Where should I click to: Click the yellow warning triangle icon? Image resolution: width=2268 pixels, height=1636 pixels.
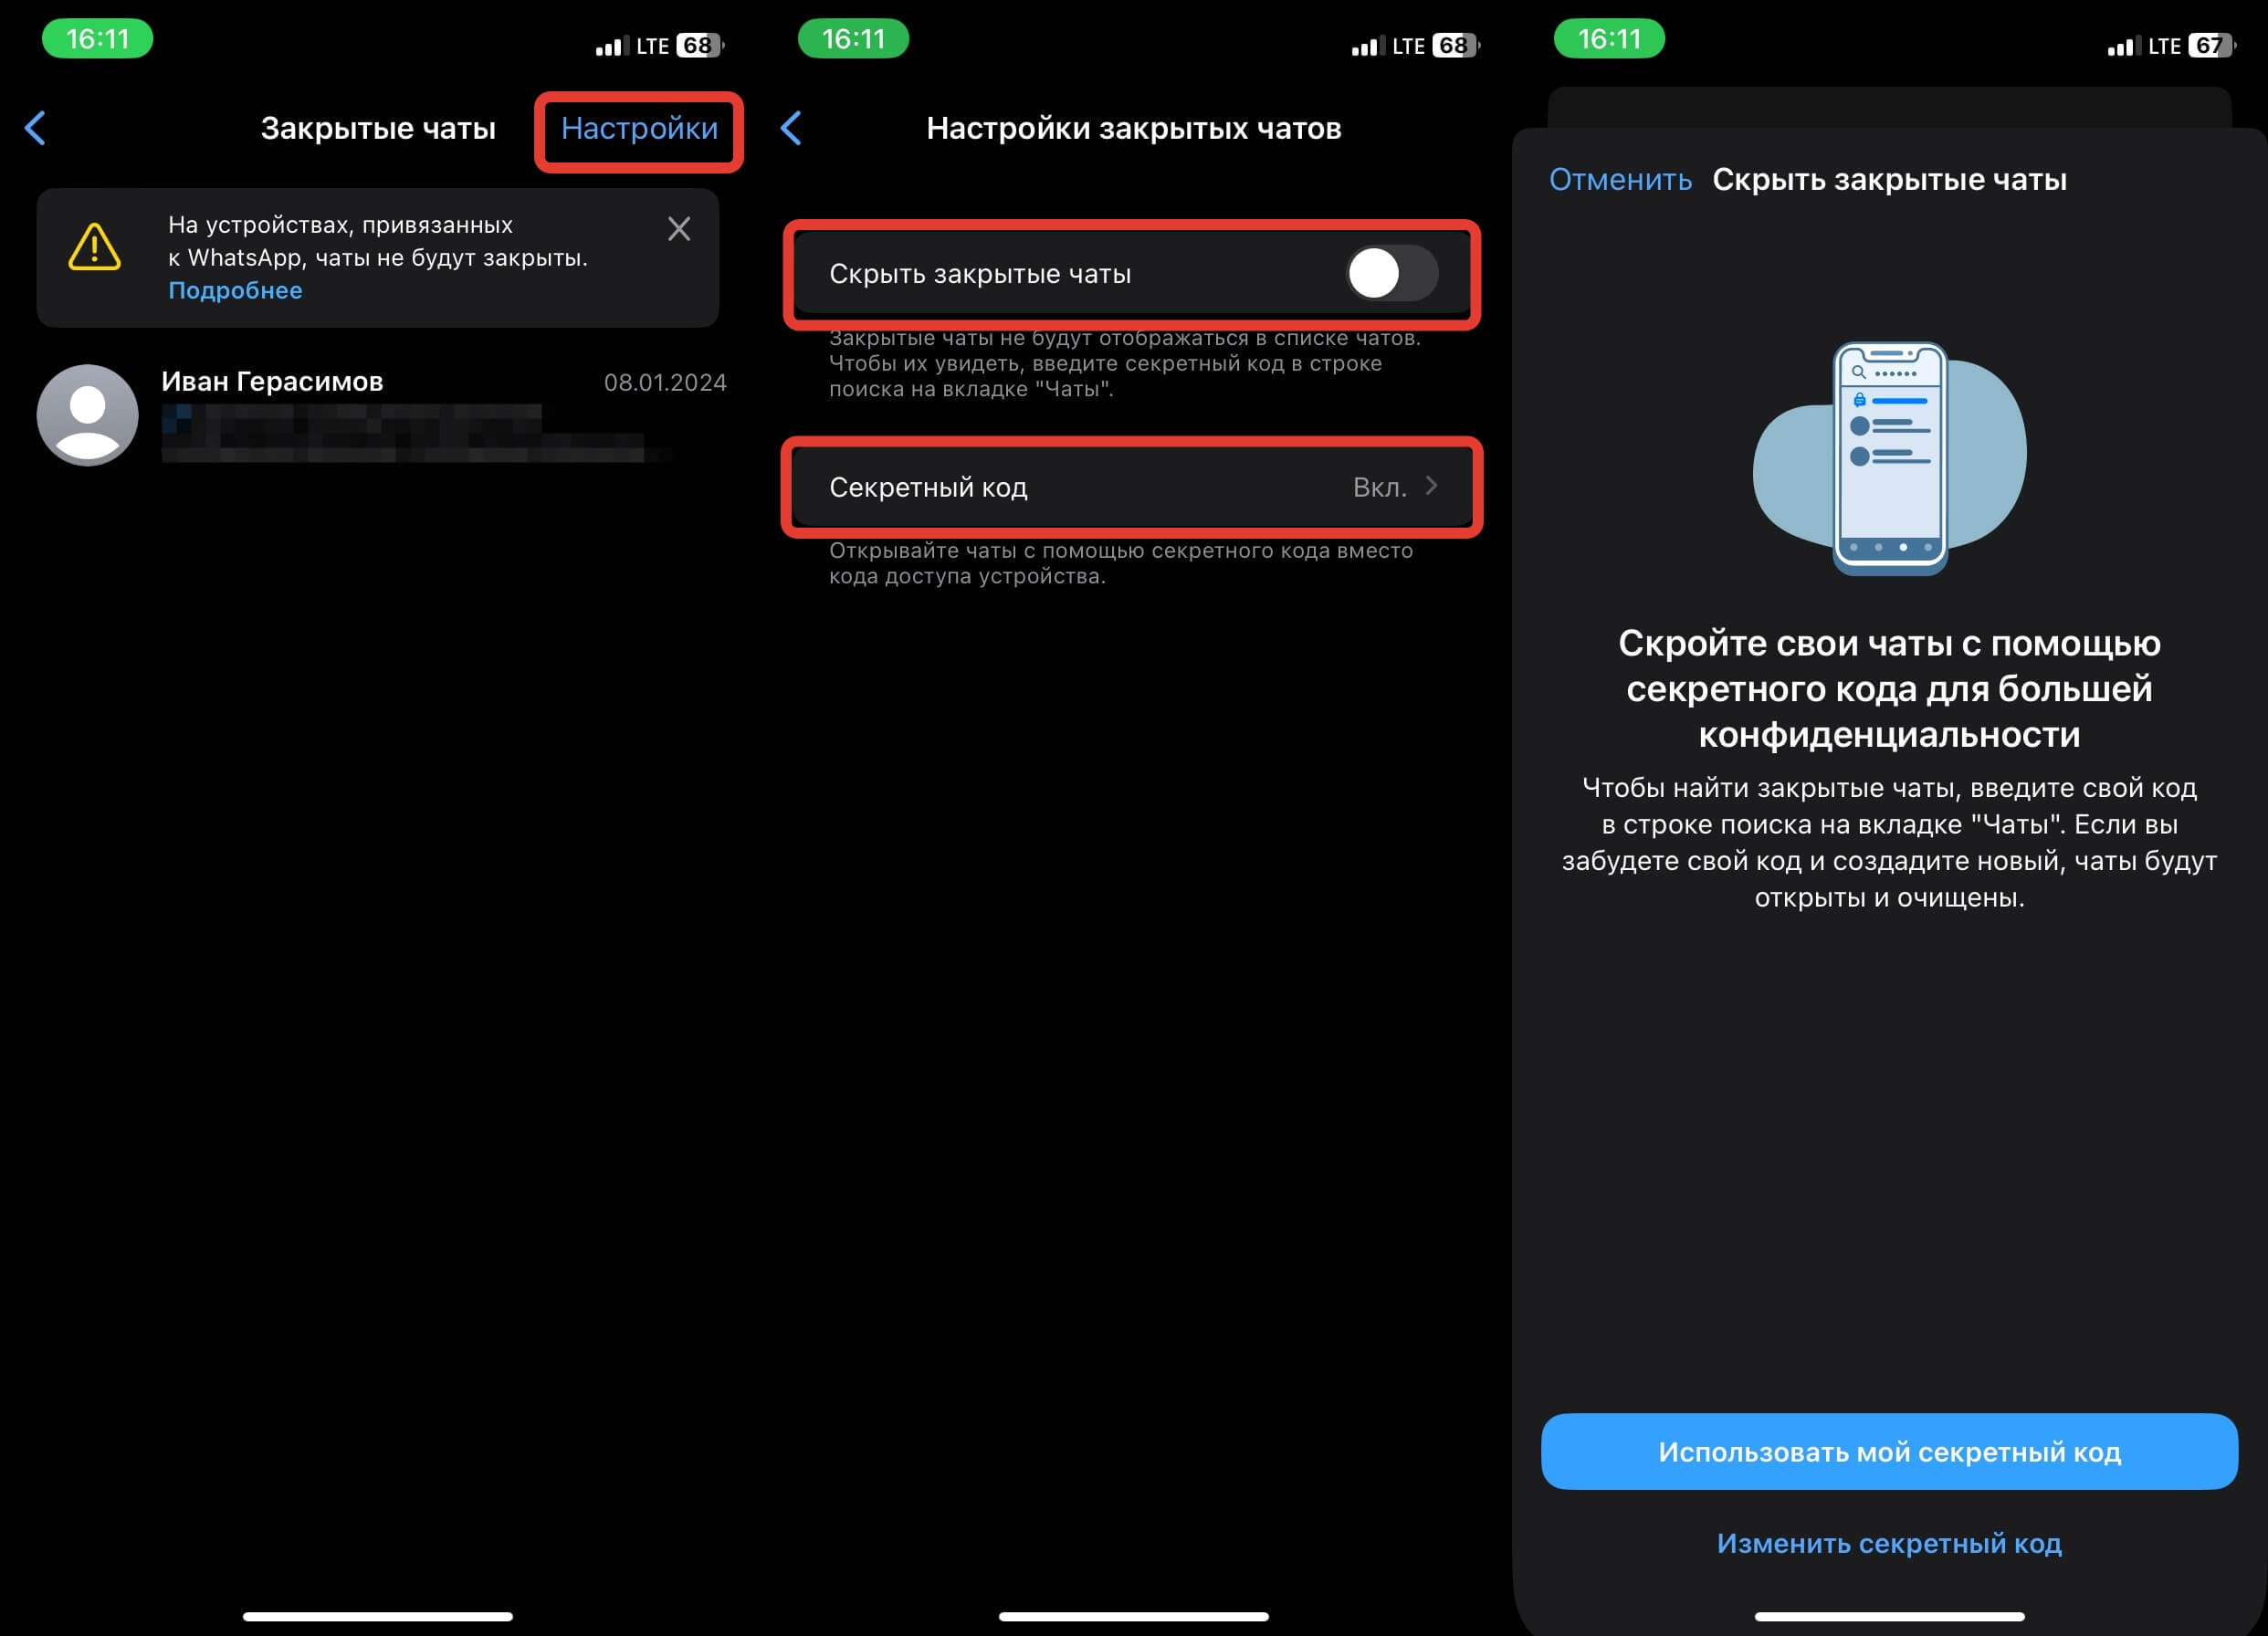95,247
